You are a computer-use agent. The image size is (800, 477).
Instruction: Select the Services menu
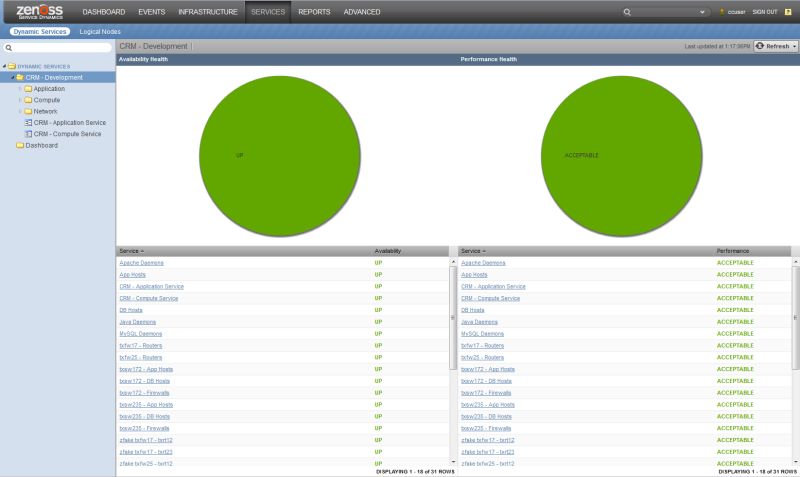coord(268,12)
